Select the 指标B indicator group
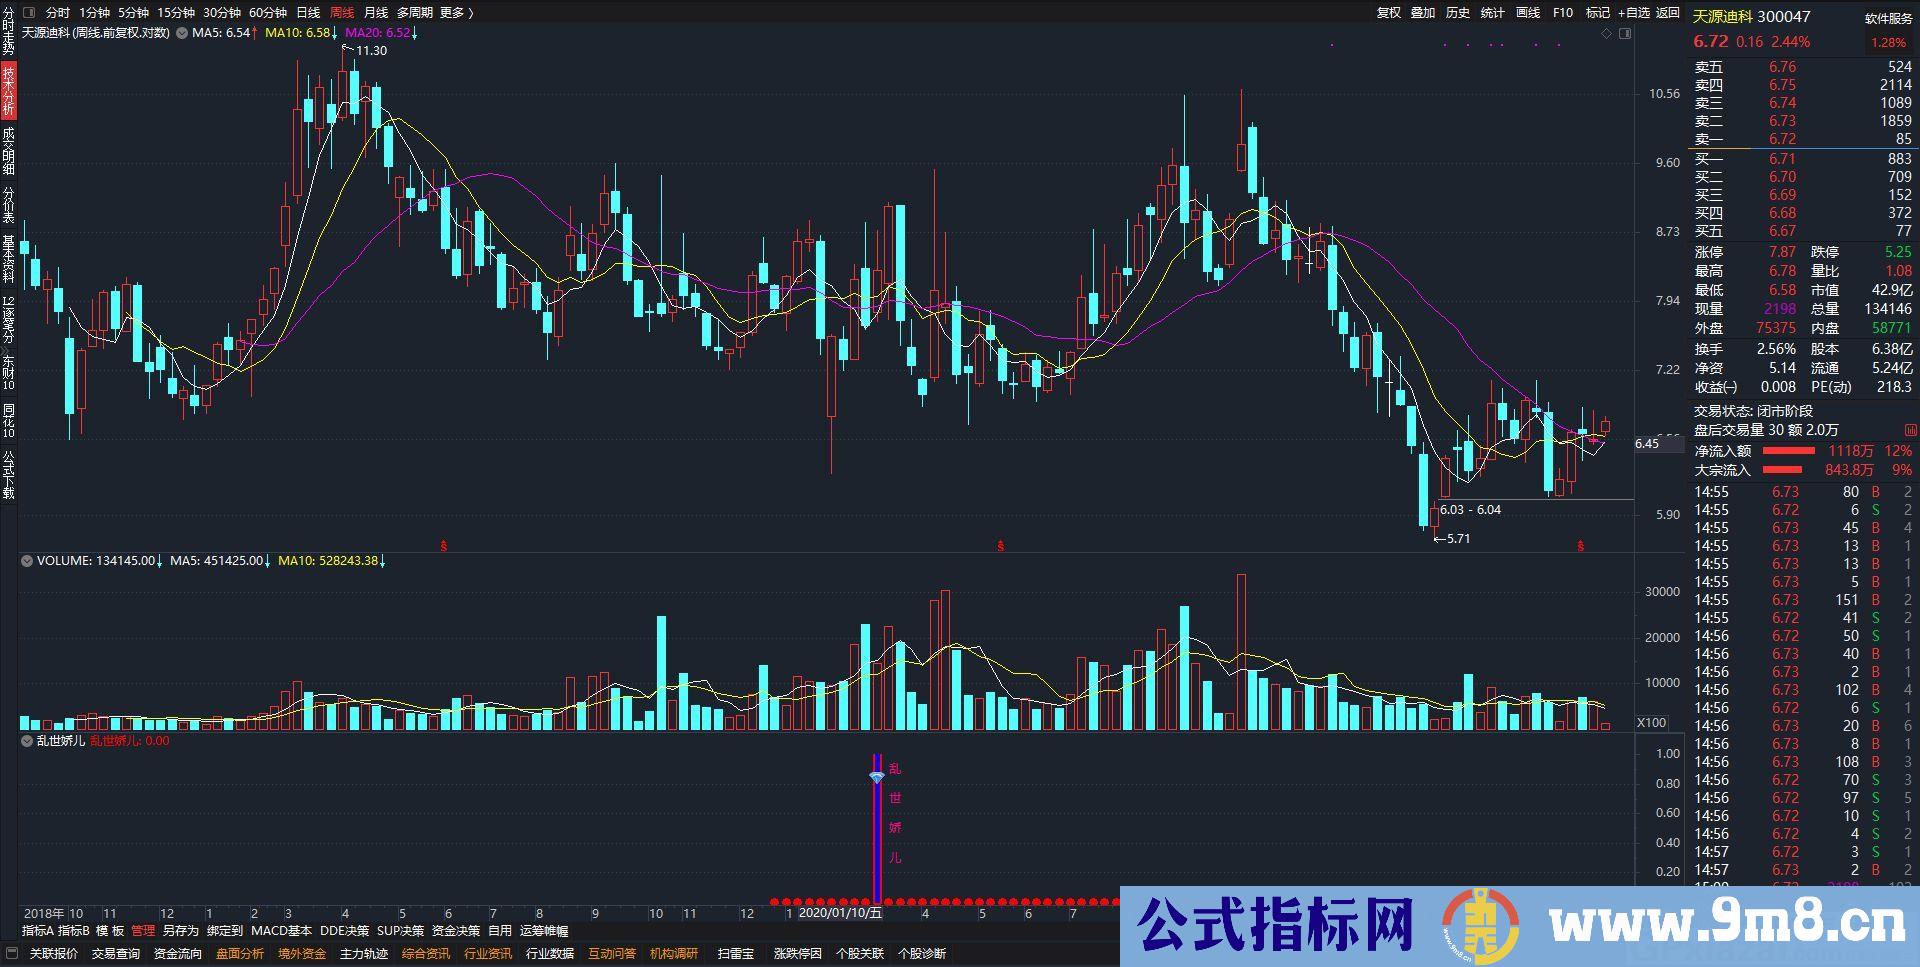Viewport: 1920px width, 967px height. point(74,931)
